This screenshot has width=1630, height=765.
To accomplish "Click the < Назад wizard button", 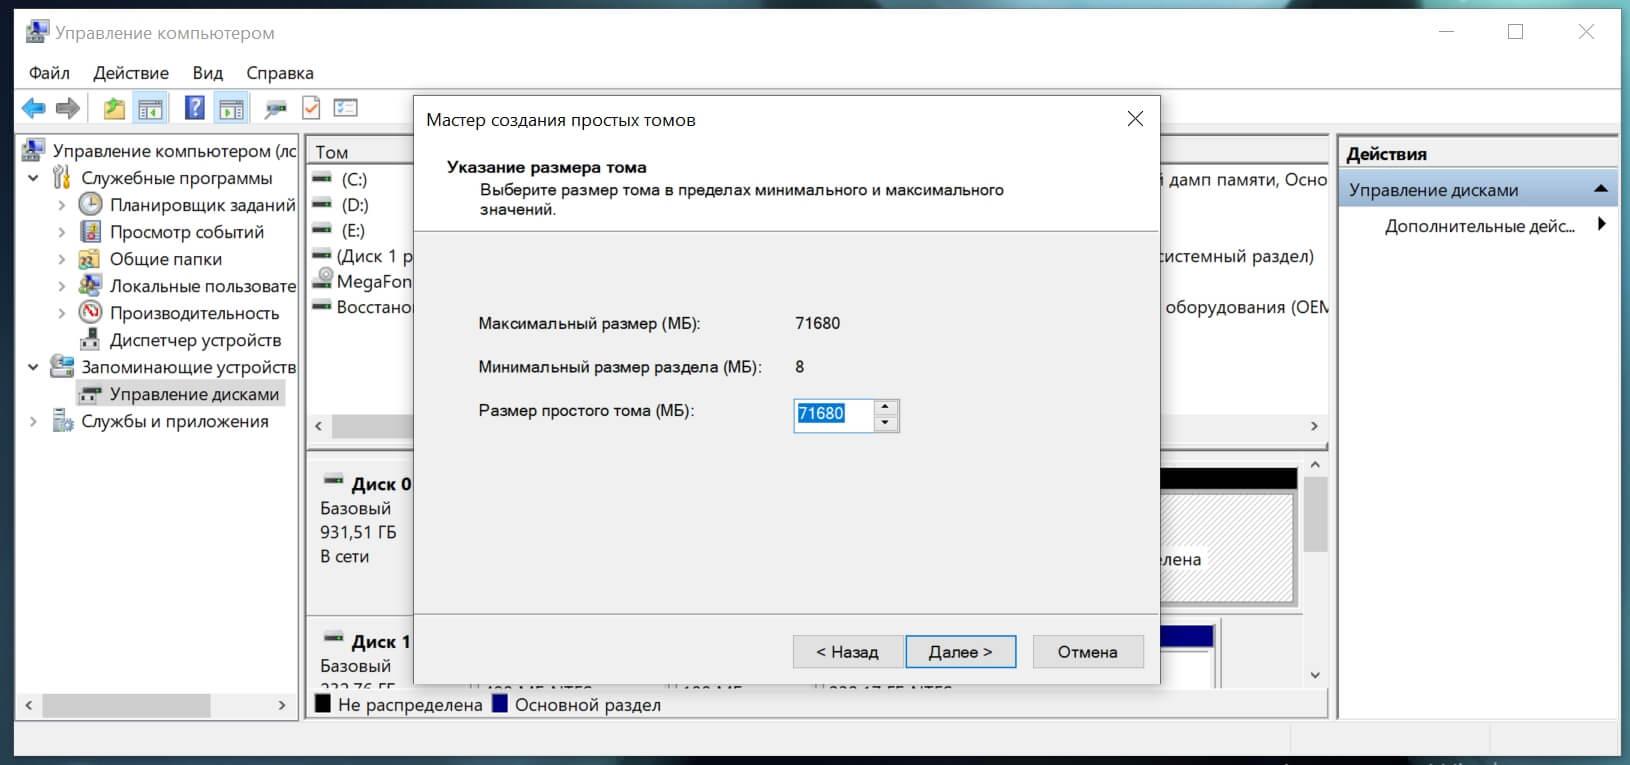I will 848,652.
